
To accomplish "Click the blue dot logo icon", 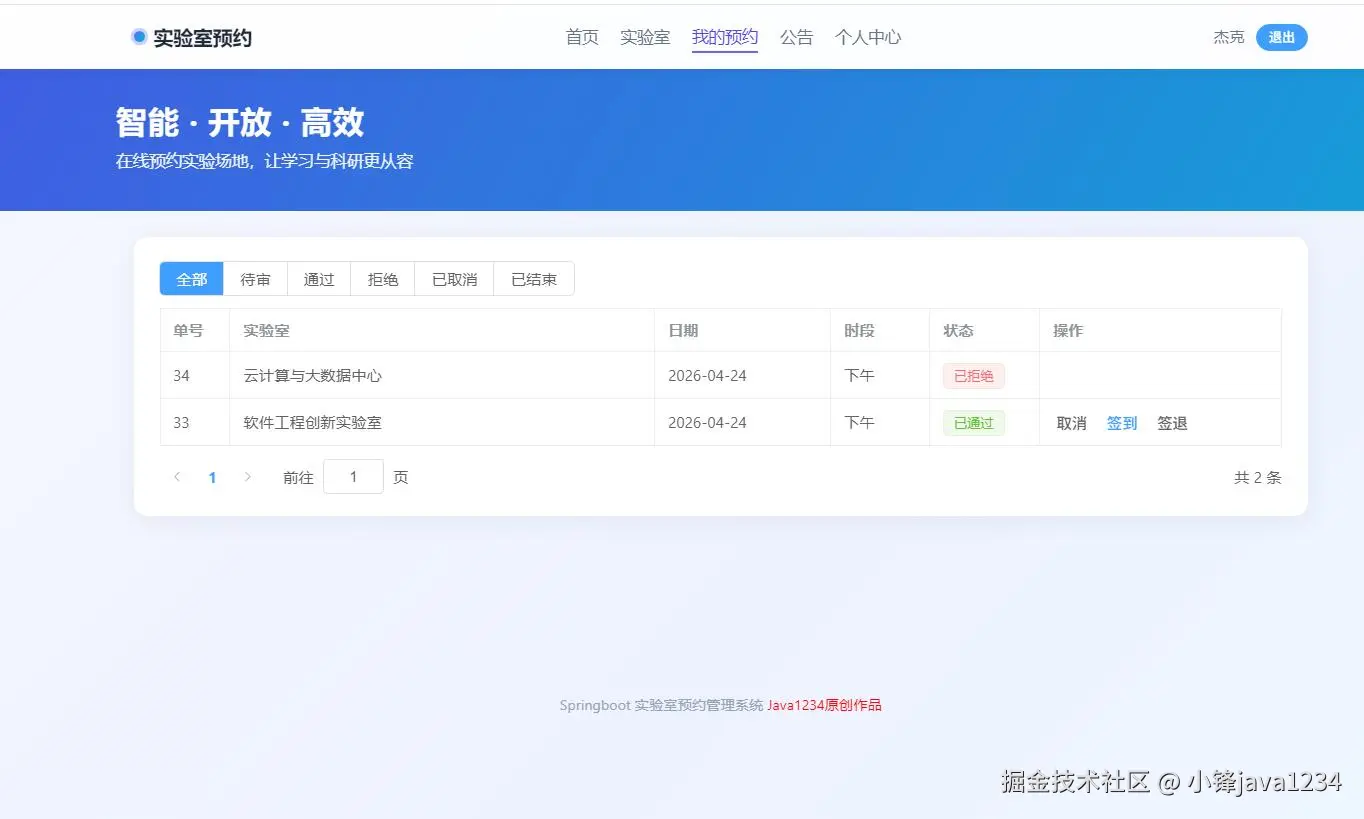I will coord(139,37).
